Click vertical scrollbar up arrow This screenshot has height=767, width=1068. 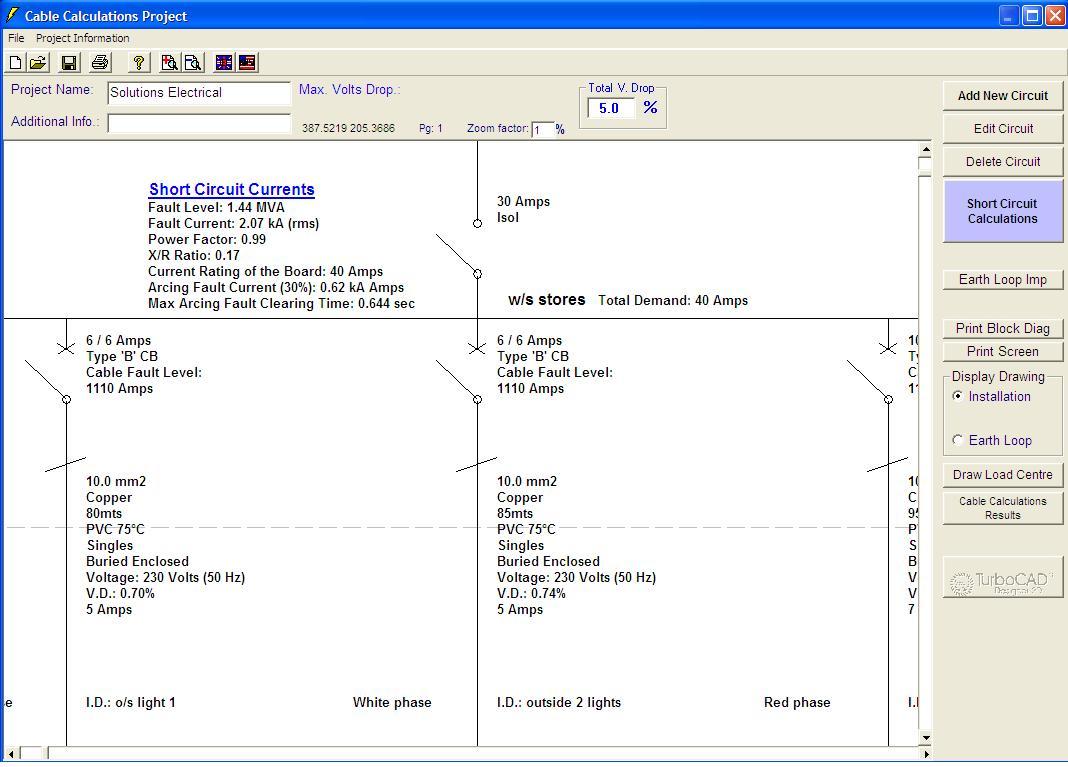(926, 149)
